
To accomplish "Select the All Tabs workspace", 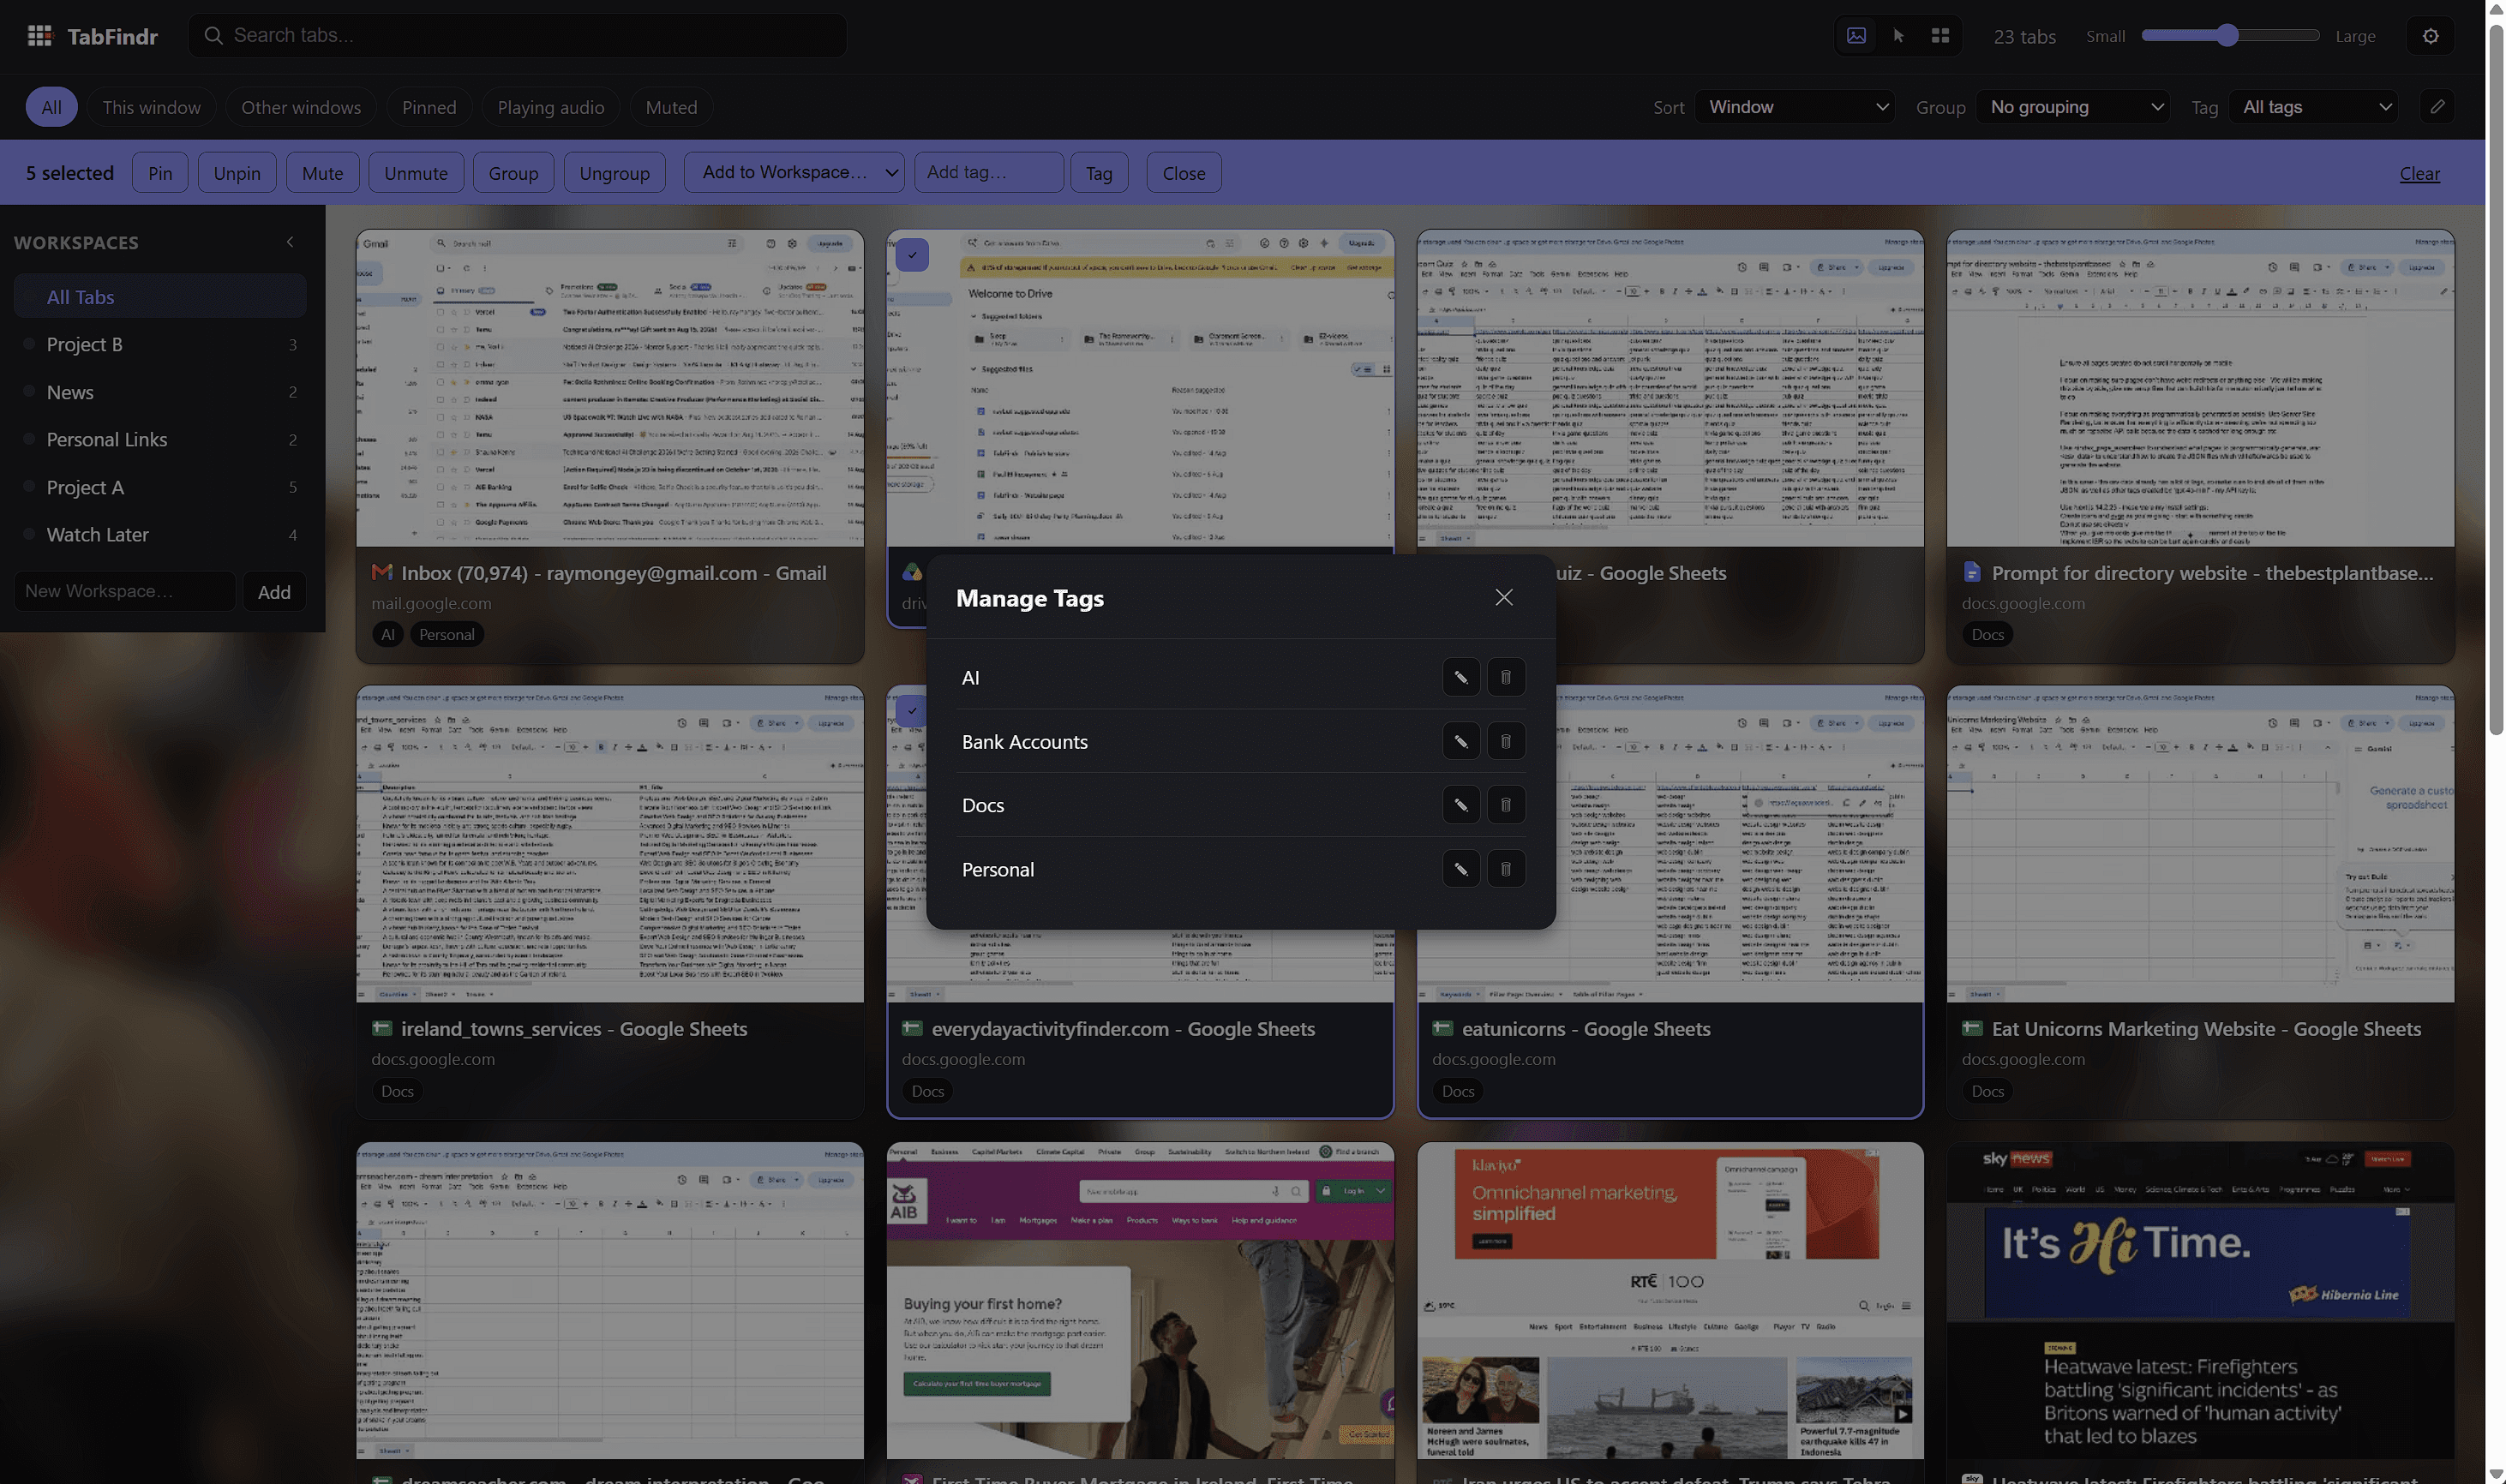I will pyautogui.click(x=160, y=297).
